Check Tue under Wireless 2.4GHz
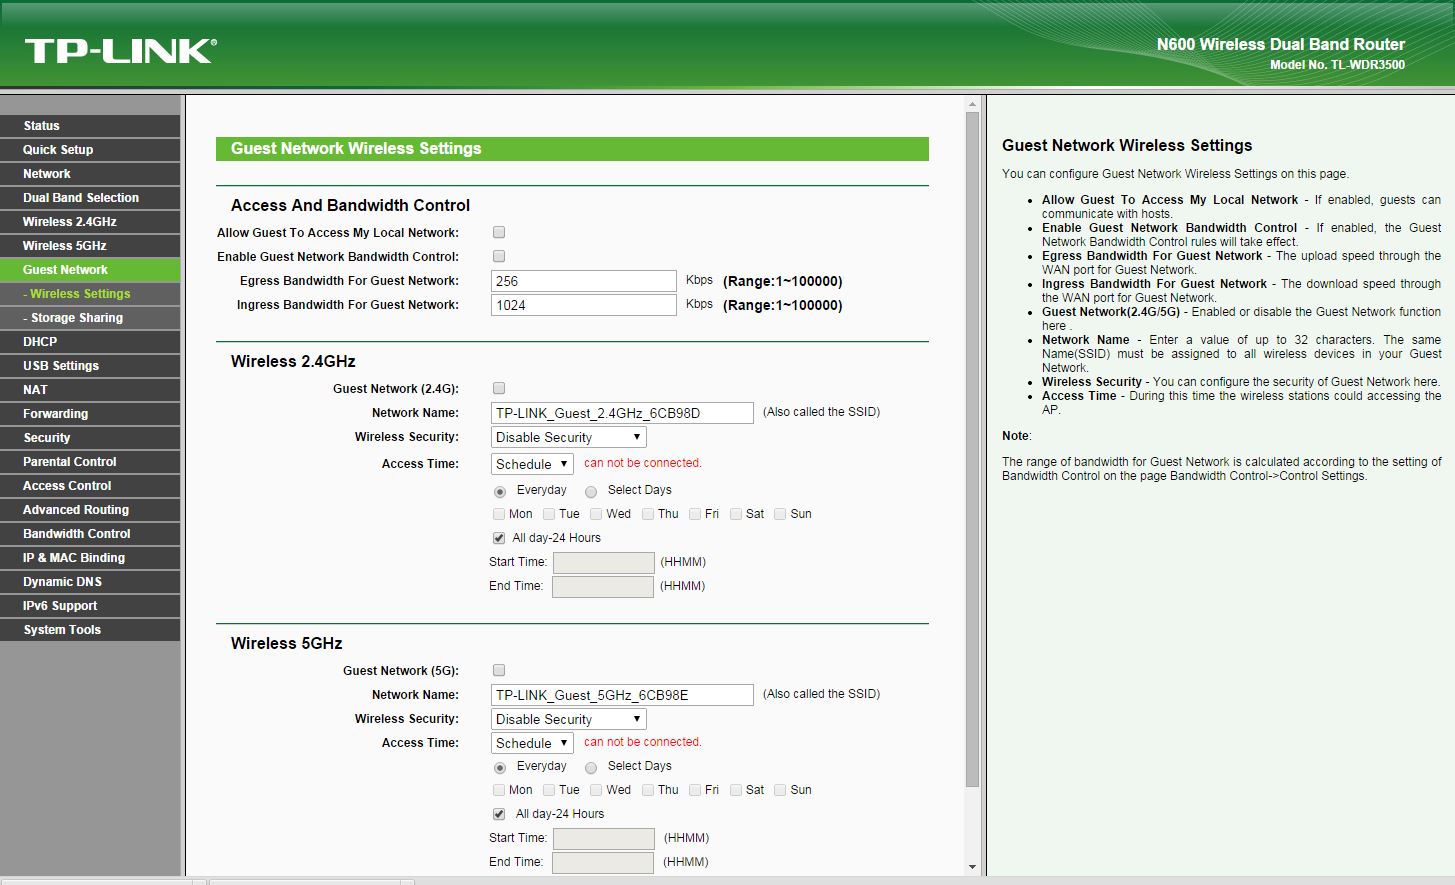This screenshot has height=885, width=1455. tap(549, 514)
